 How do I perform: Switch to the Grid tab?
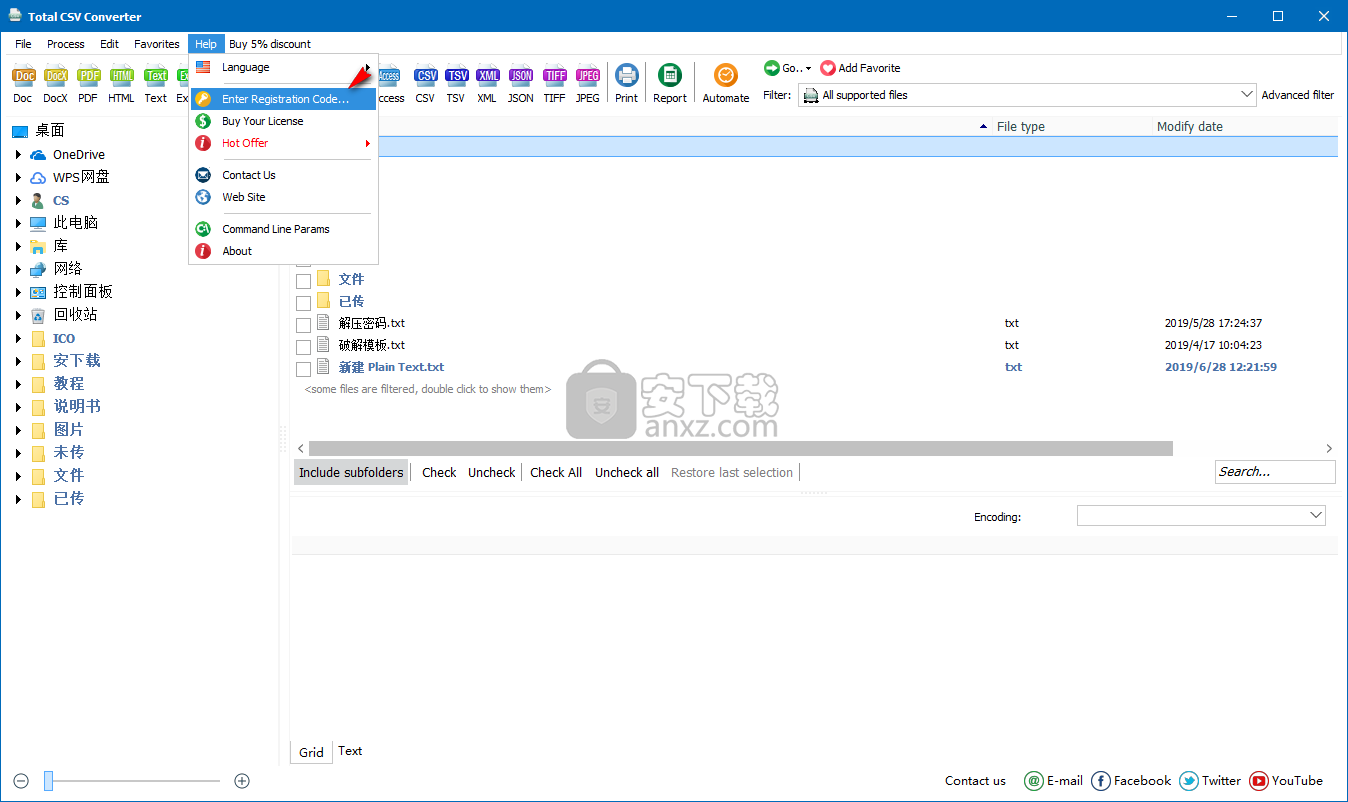pyautogui.click(x=311, y=752)
